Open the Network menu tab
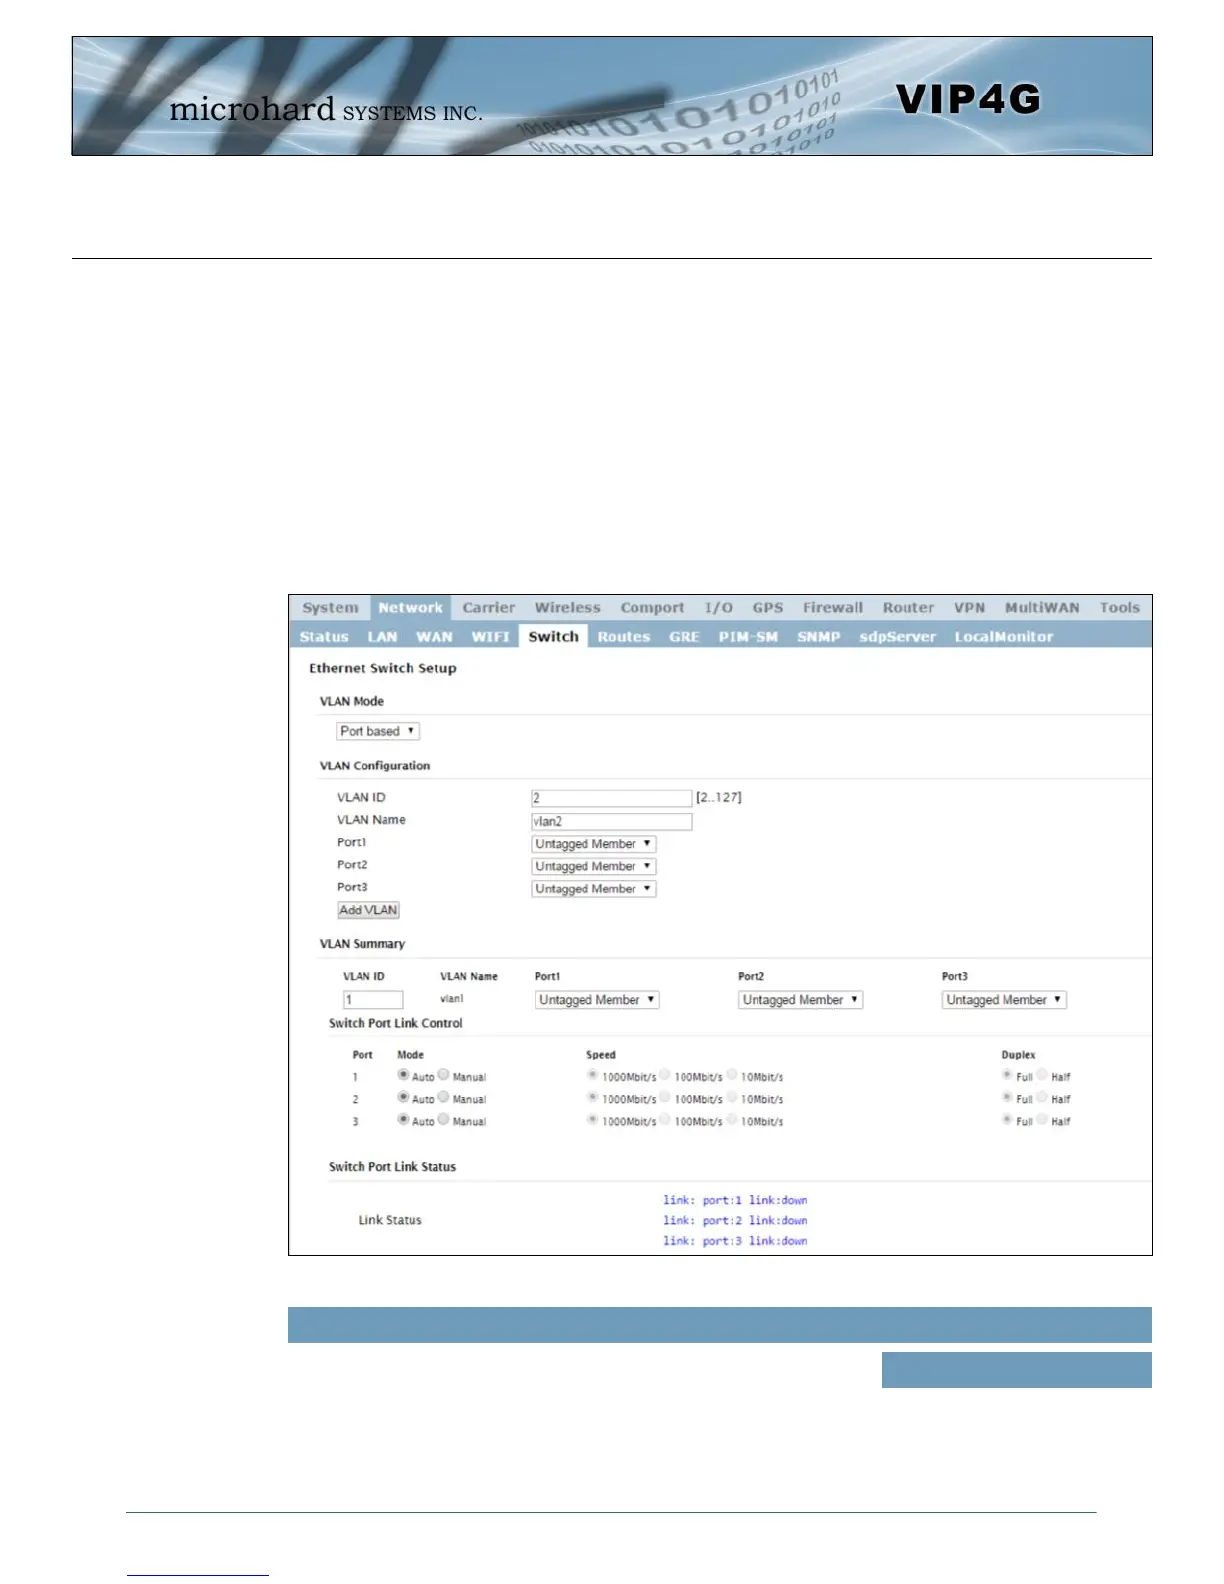The height and width of the screenshot is (1584, 1224). [410, 608]
